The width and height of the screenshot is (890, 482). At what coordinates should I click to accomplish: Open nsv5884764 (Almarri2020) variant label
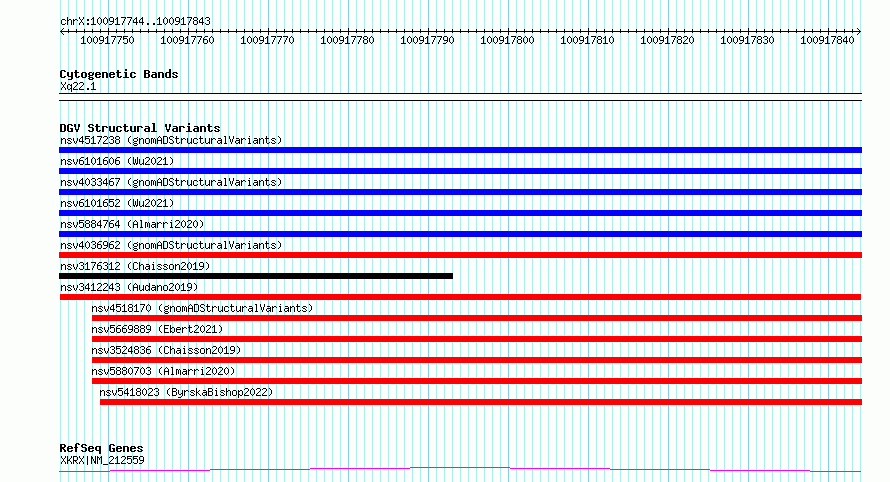click(132, 224)
